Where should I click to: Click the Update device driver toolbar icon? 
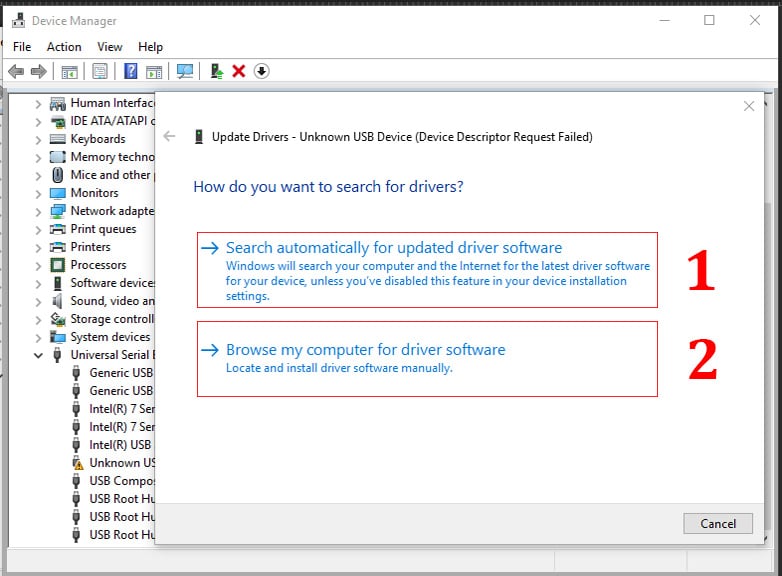[x=216, y=71]
